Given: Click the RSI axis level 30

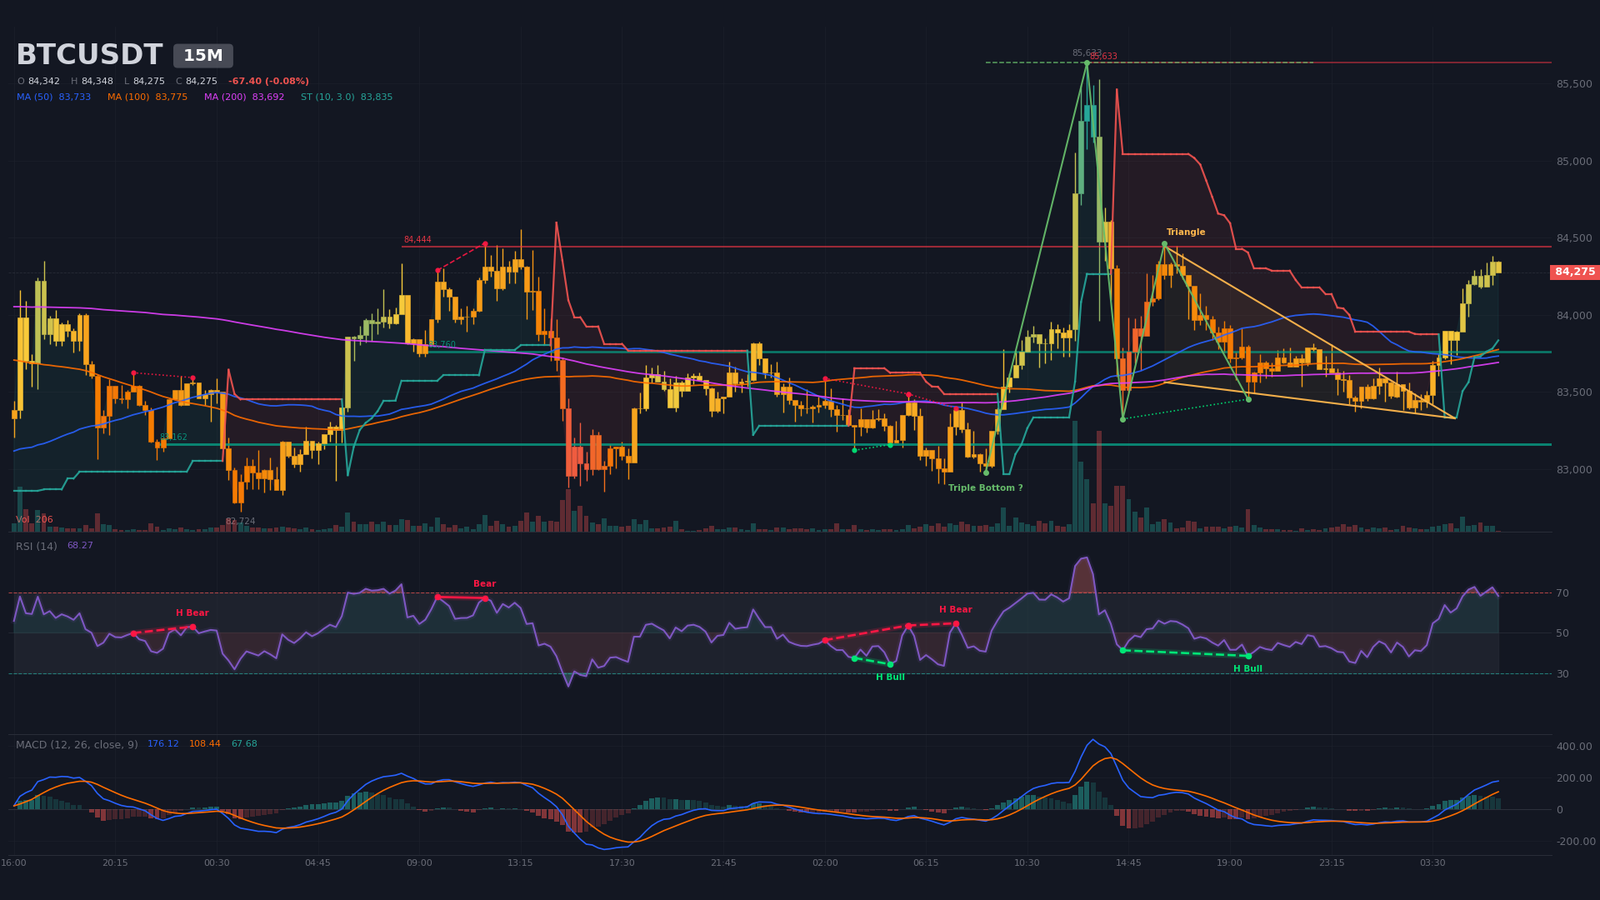Looking at the screenshot, I should pyautogui.click(x=1562, y=674).
